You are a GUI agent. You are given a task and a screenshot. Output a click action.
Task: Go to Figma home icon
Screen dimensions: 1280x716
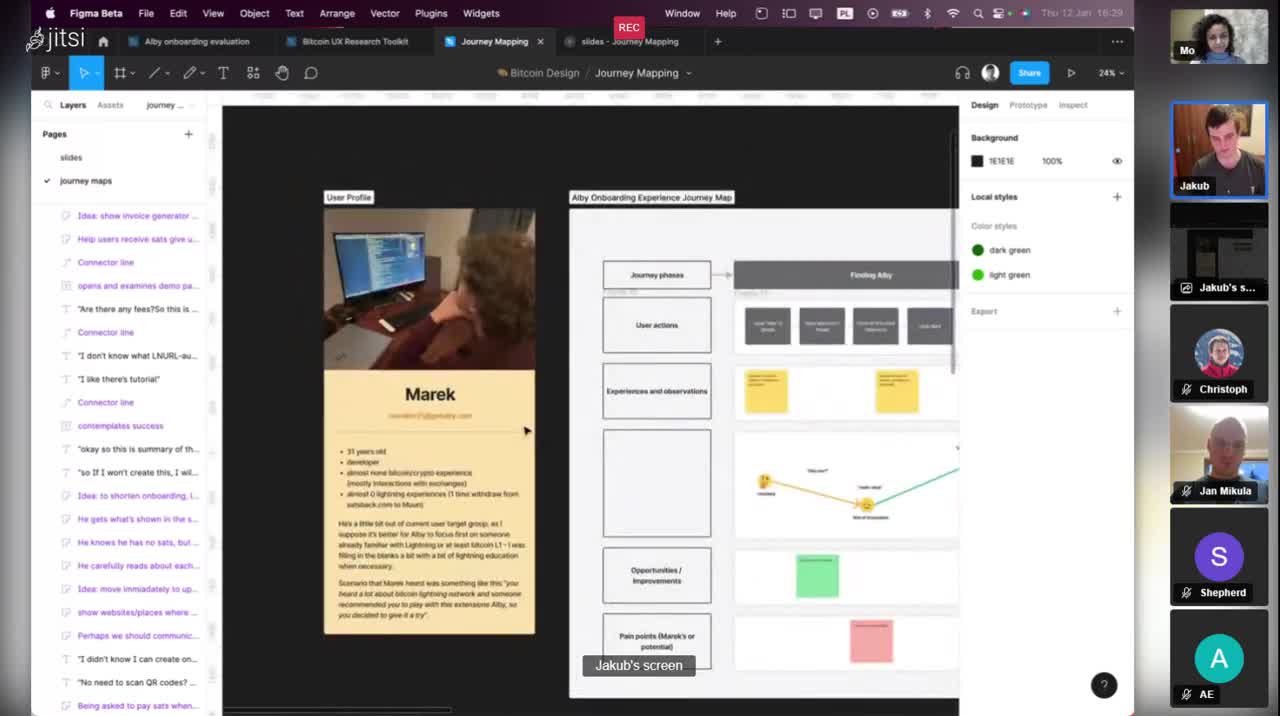pyautogui.click(x=103, y=42)
